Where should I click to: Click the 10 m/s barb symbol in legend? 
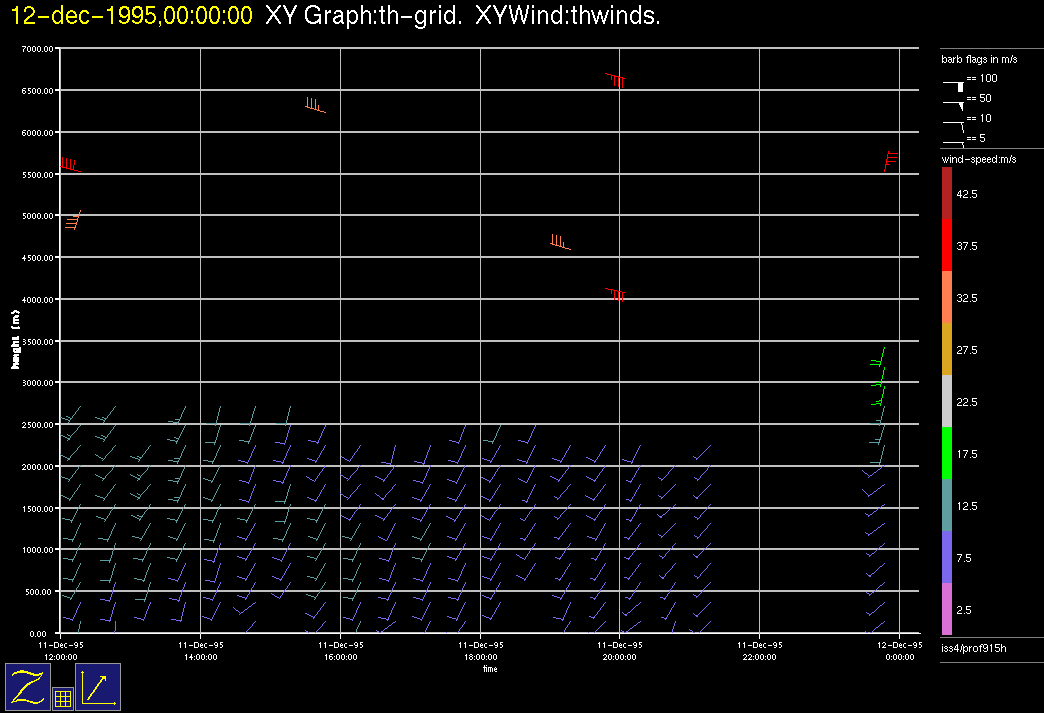tap(955, 123)
